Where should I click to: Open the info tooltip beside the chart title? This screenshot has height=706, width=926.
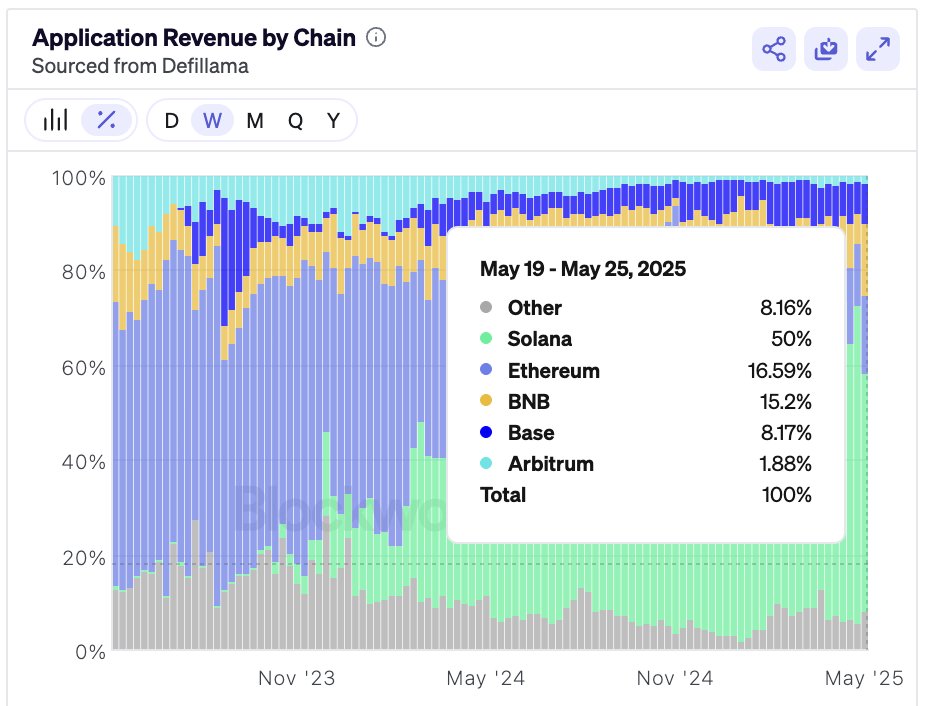point(375,37)
